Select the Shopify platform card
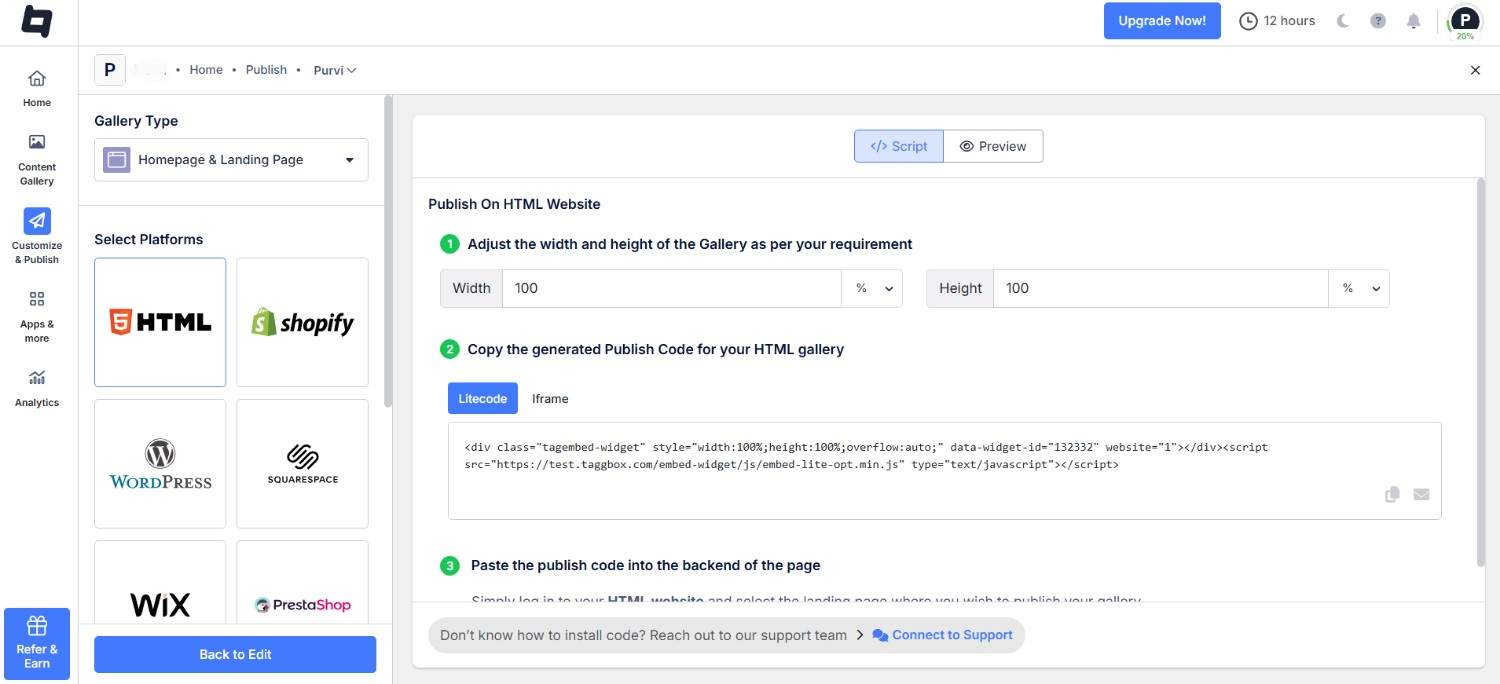The height and width of the screenshot is (684, 1500). tap(302, 321)
